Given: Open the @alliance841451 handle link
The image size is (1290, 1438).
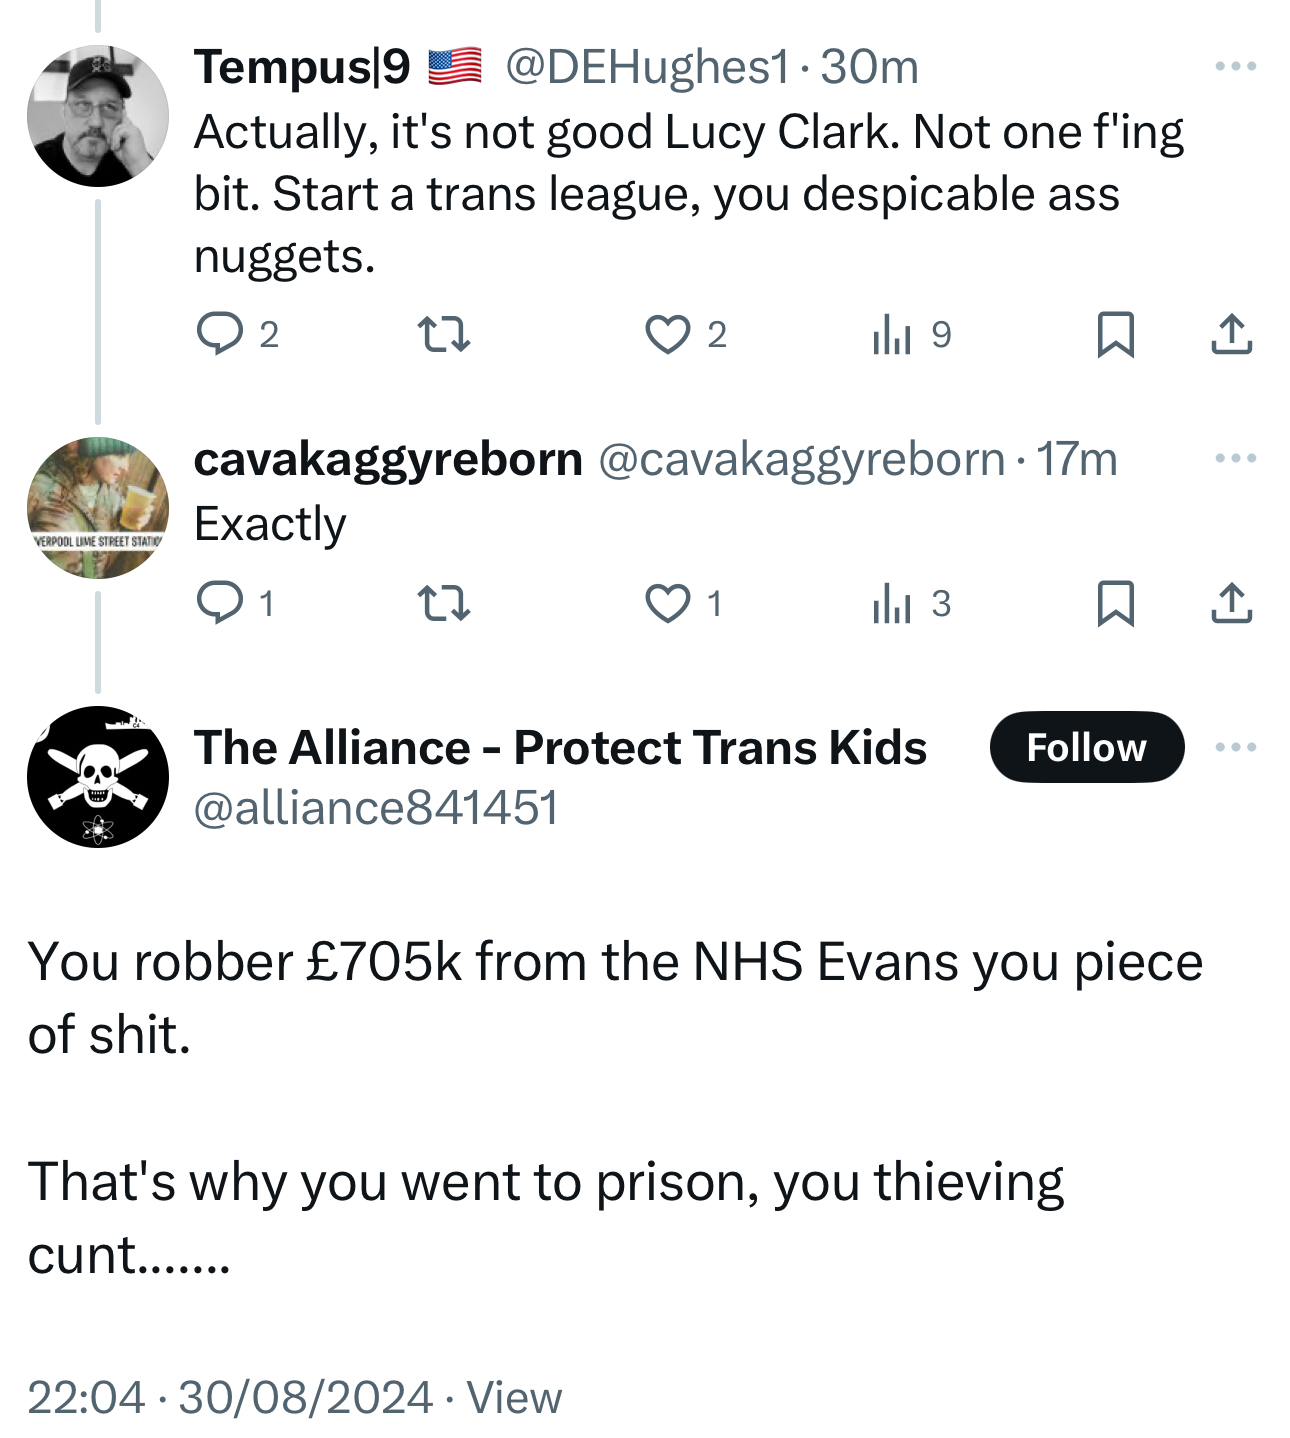Looking at the screenshot, I should tap(376, 808).
